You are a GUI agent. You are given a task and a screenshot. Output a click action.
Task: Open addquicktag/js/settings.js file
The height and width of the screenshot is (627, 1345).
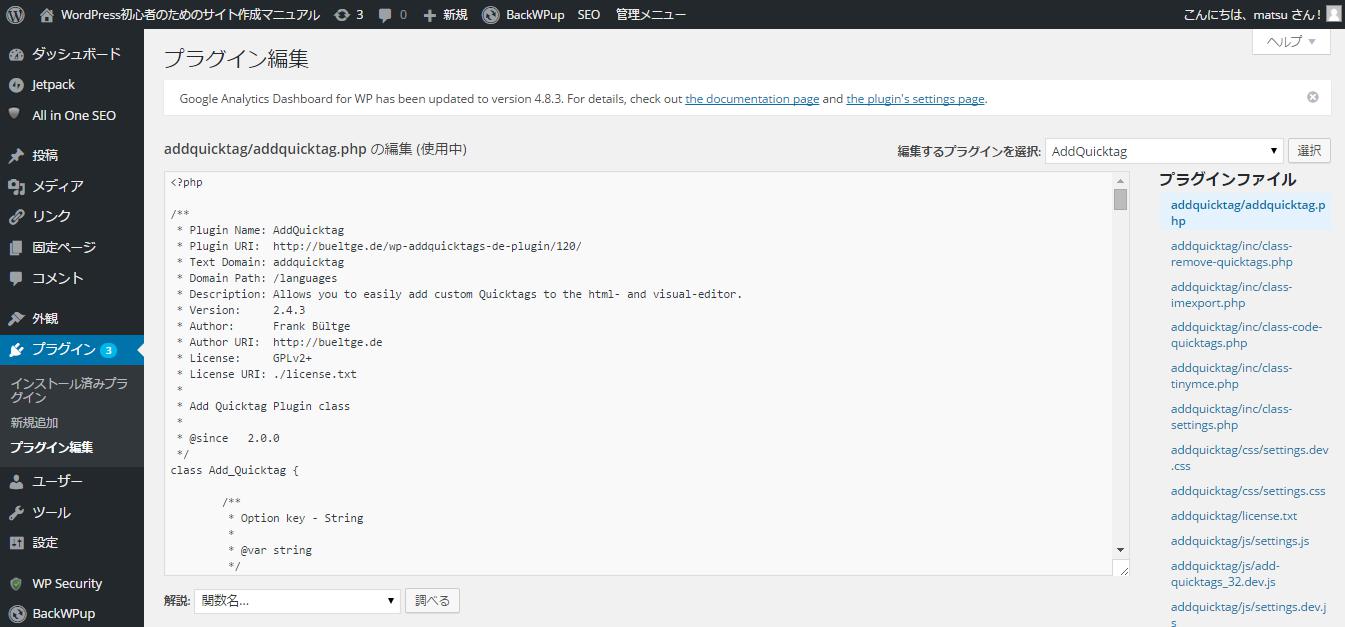tap(1240, 541)
